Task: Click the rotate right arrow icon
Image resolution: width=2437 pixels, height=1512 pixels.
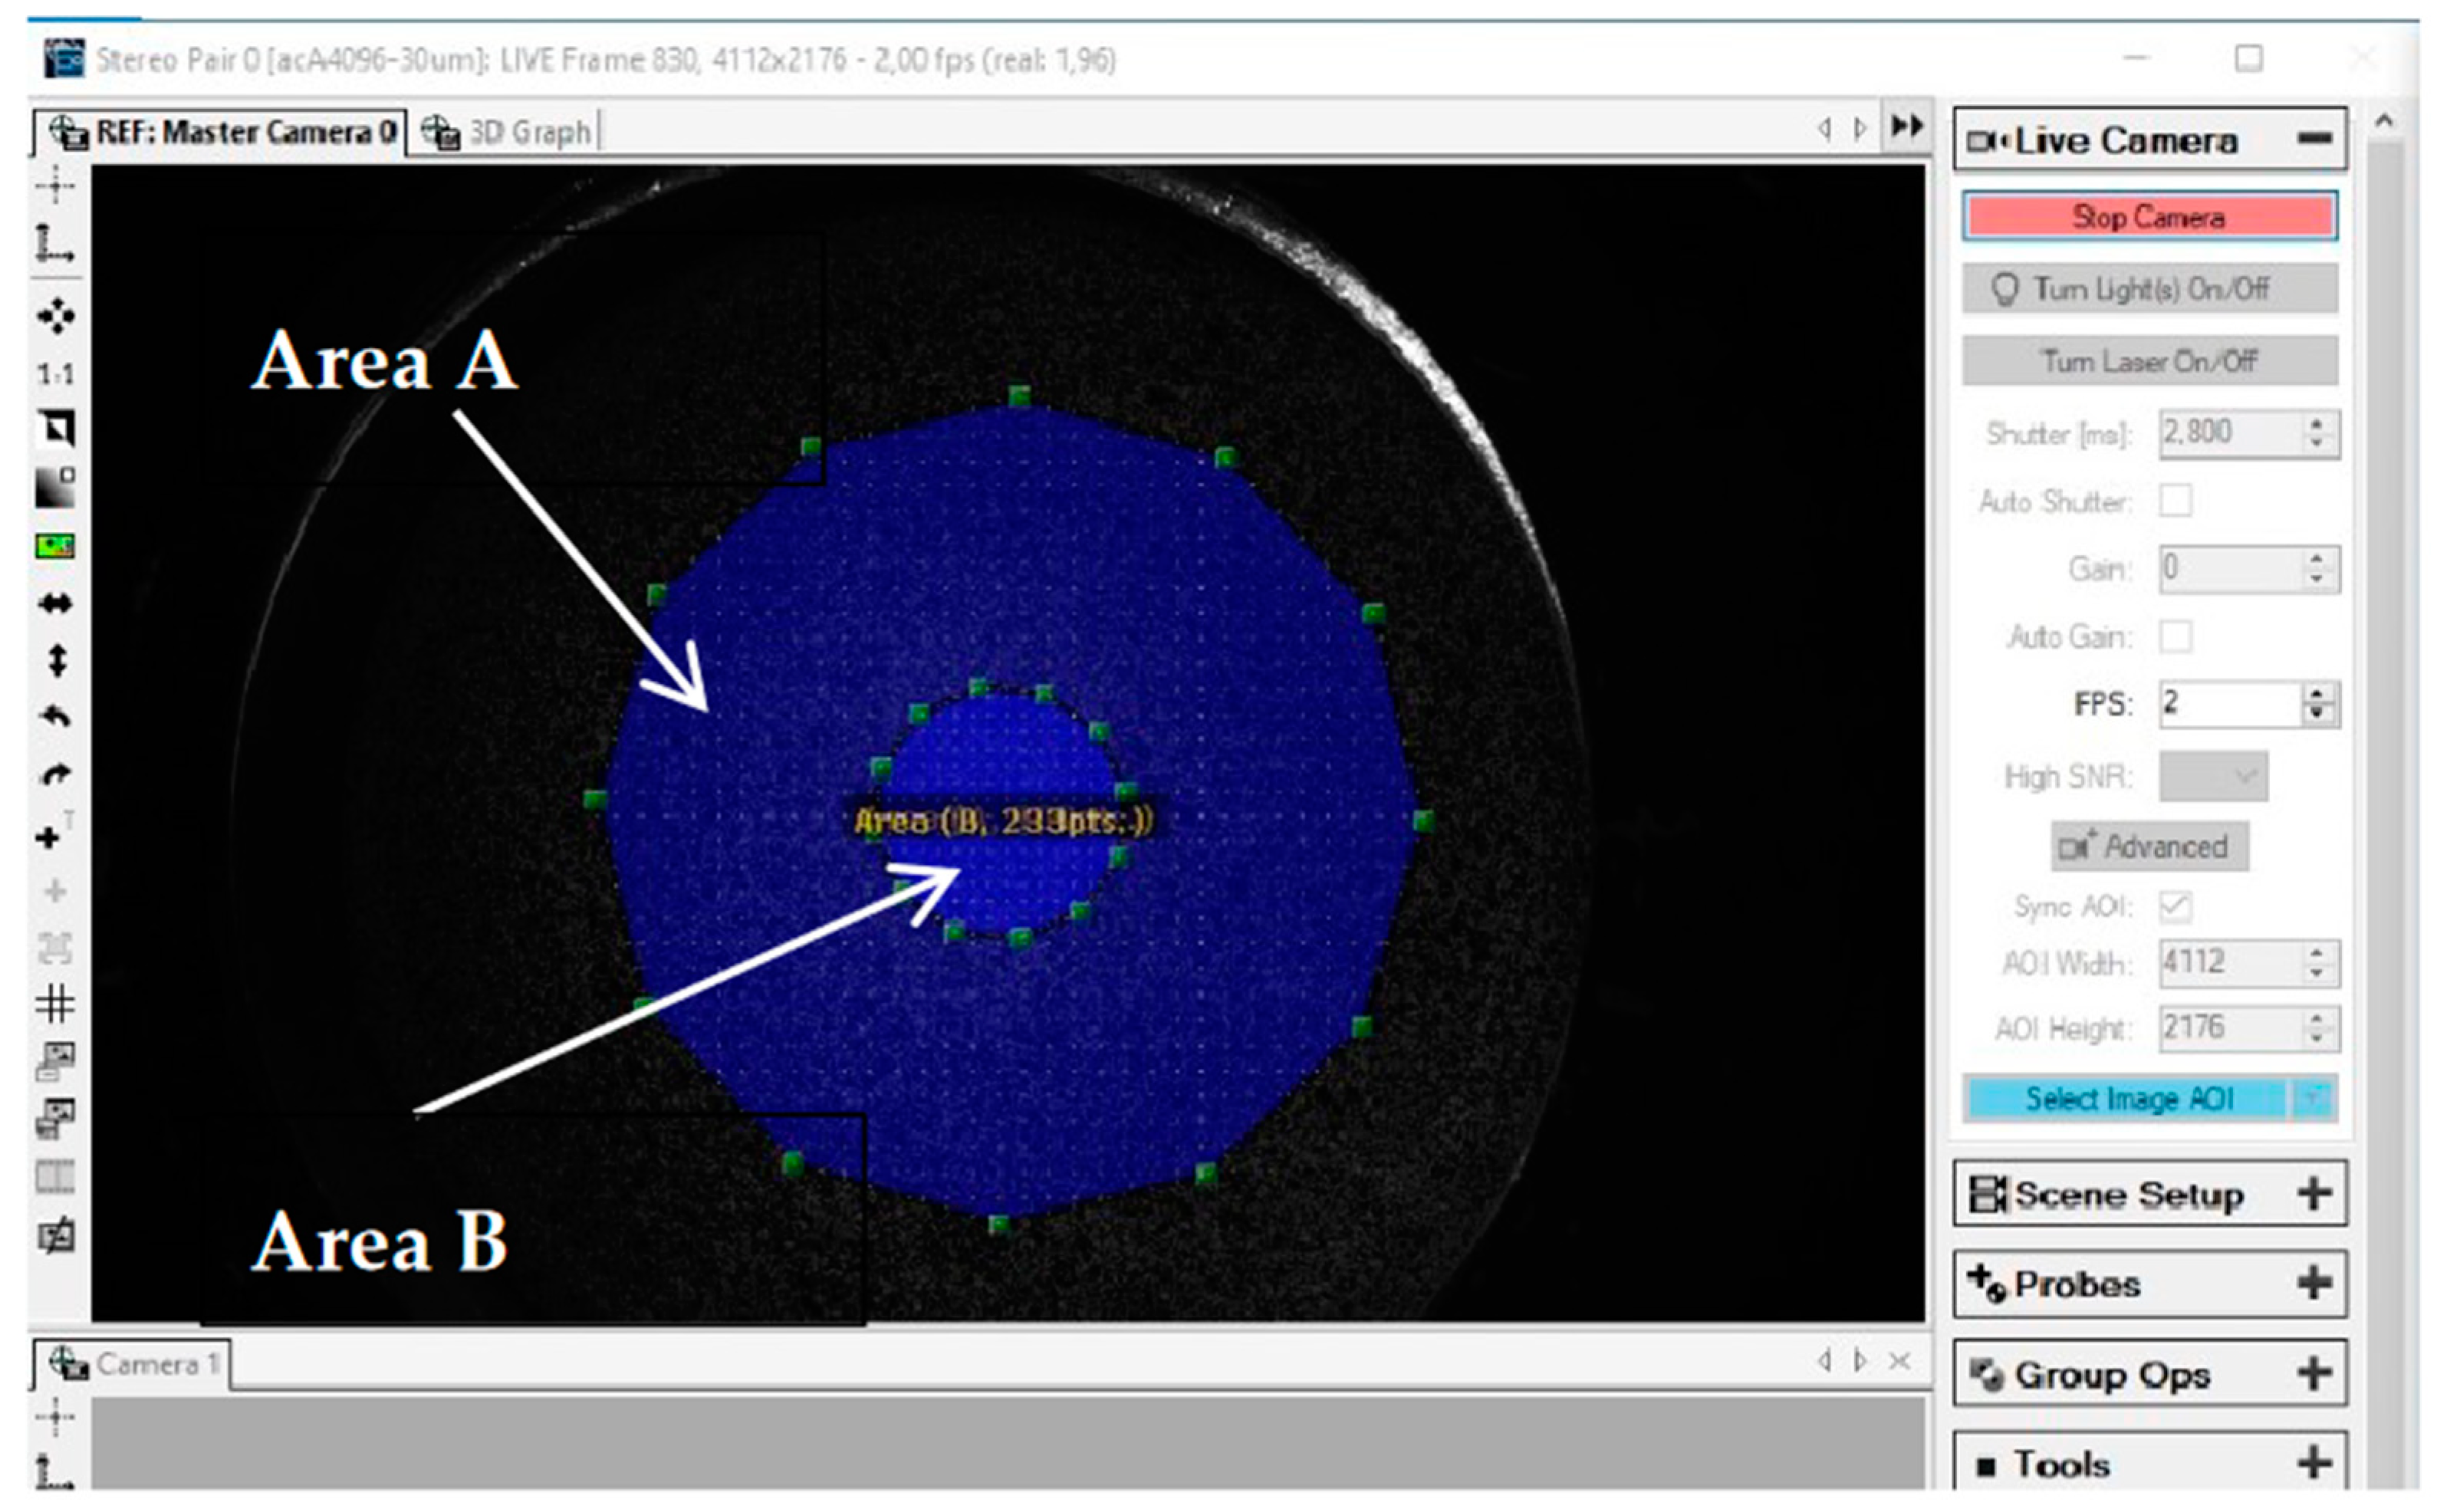Action: [x=56, y=774]
